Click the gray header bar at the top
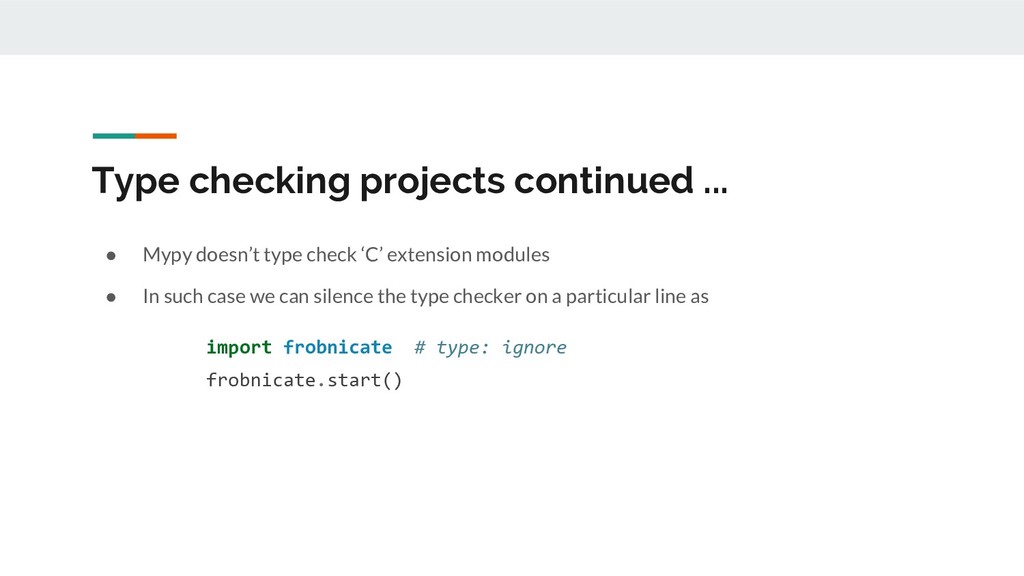Image resolution: width=1024 pixels, height=576 pixels. click(512, 27)
